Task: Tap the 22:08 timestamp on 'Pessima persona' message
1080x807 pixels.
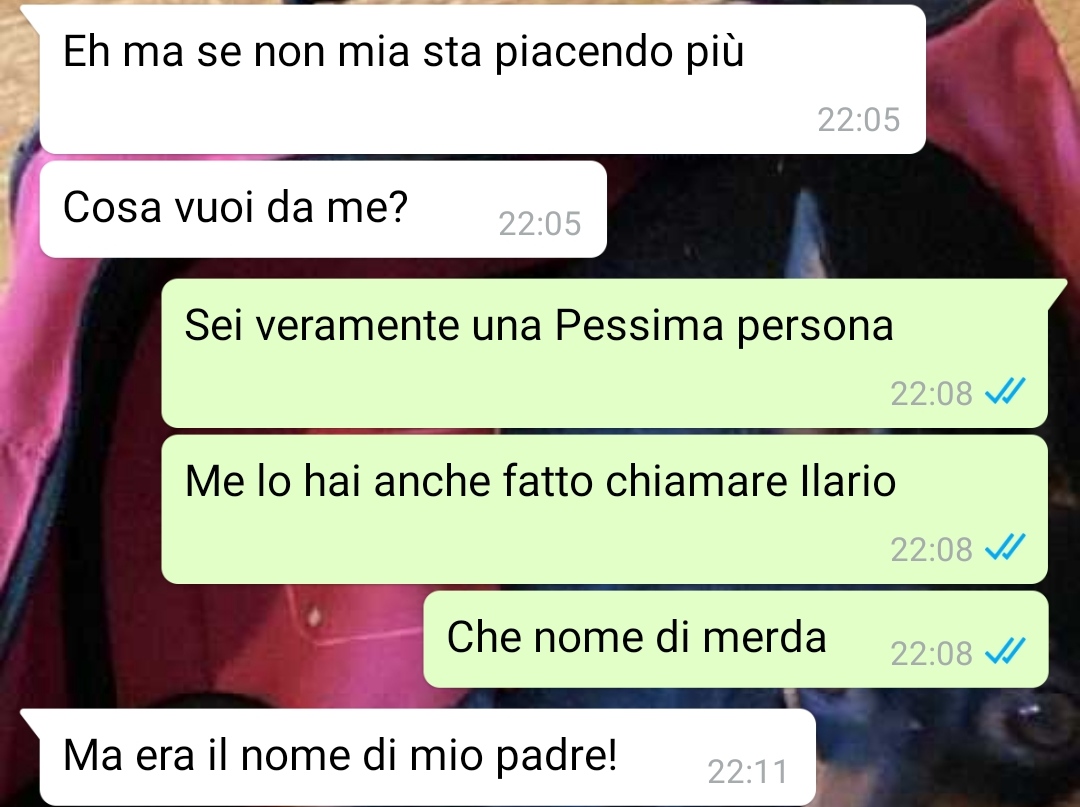Action: click(931, 394)
